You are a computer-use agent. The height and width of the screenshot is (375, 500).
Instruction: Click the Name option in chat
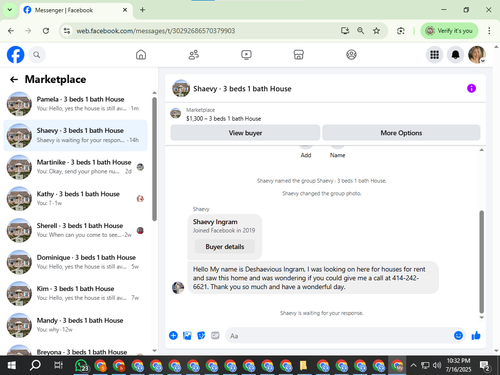point(337,155)
